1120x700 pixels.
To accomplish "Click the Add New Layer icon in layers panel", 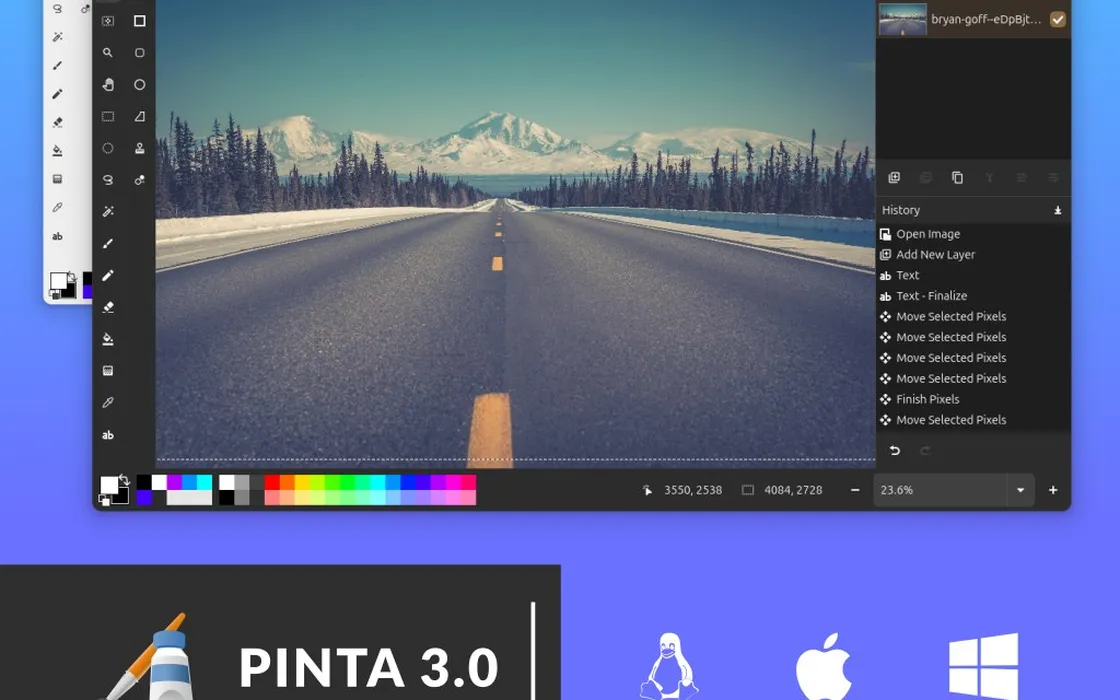I will tap(894, 177).
